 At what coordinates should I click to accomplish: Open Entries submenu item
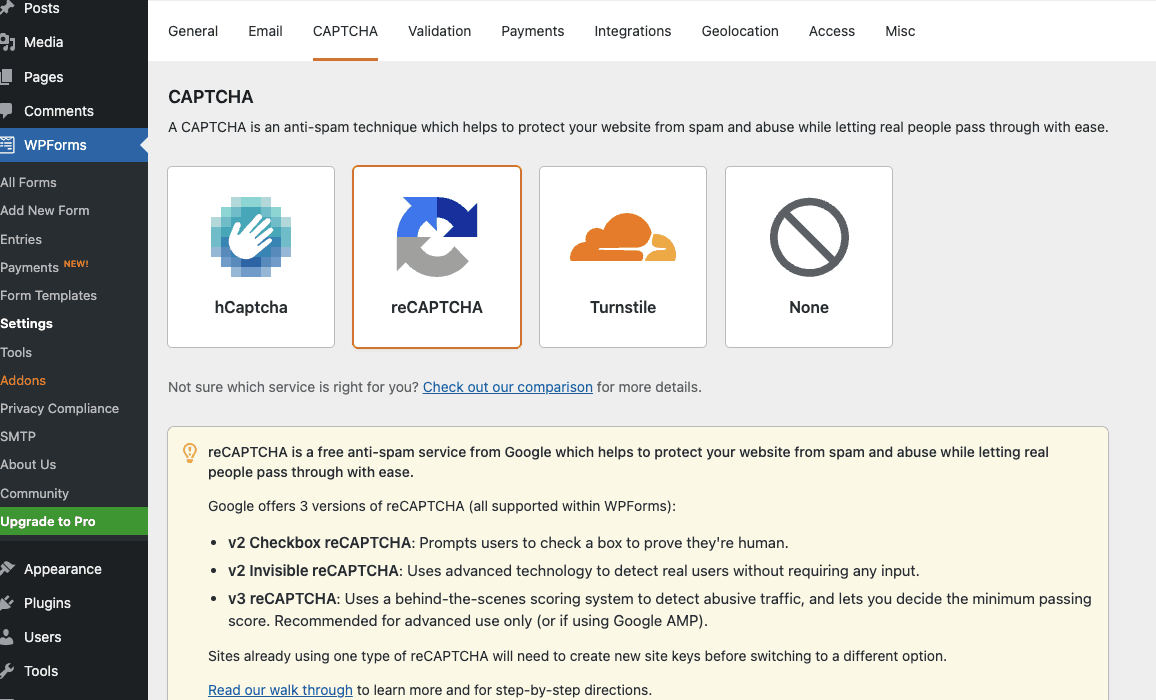tap(21, 239)
